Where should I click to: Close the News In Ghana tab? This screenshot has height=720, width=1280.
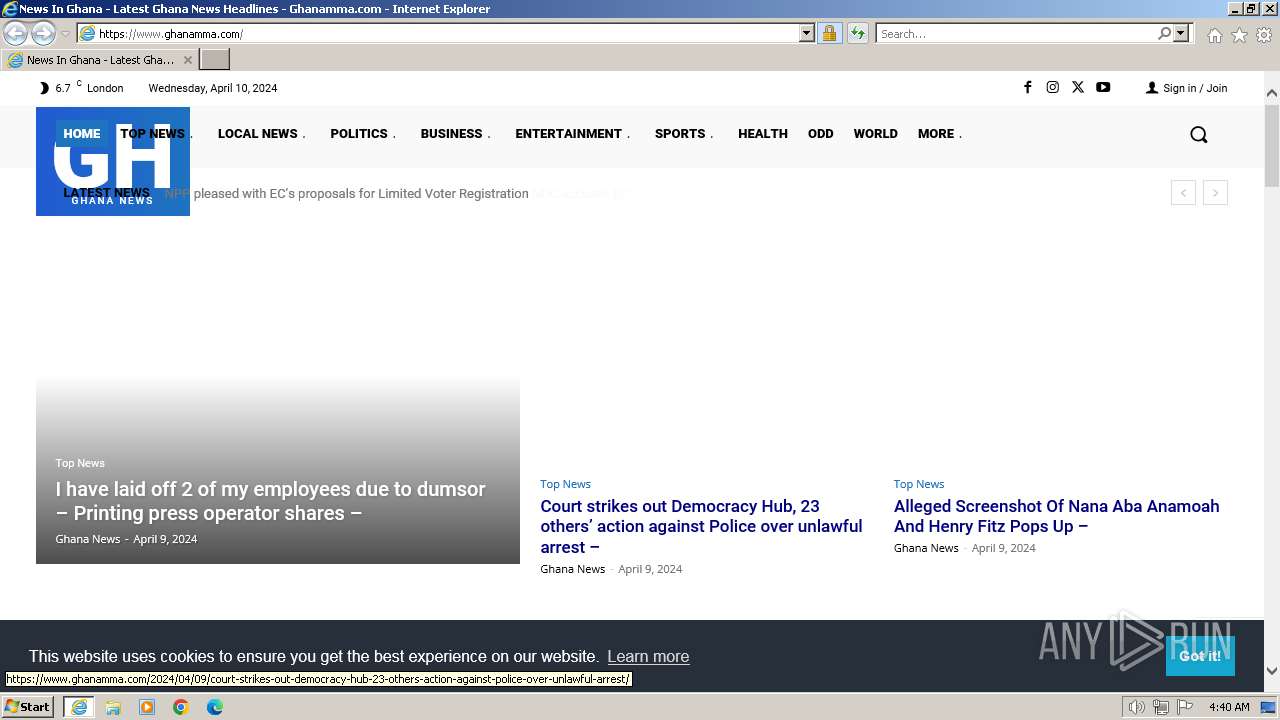(187, 60)
